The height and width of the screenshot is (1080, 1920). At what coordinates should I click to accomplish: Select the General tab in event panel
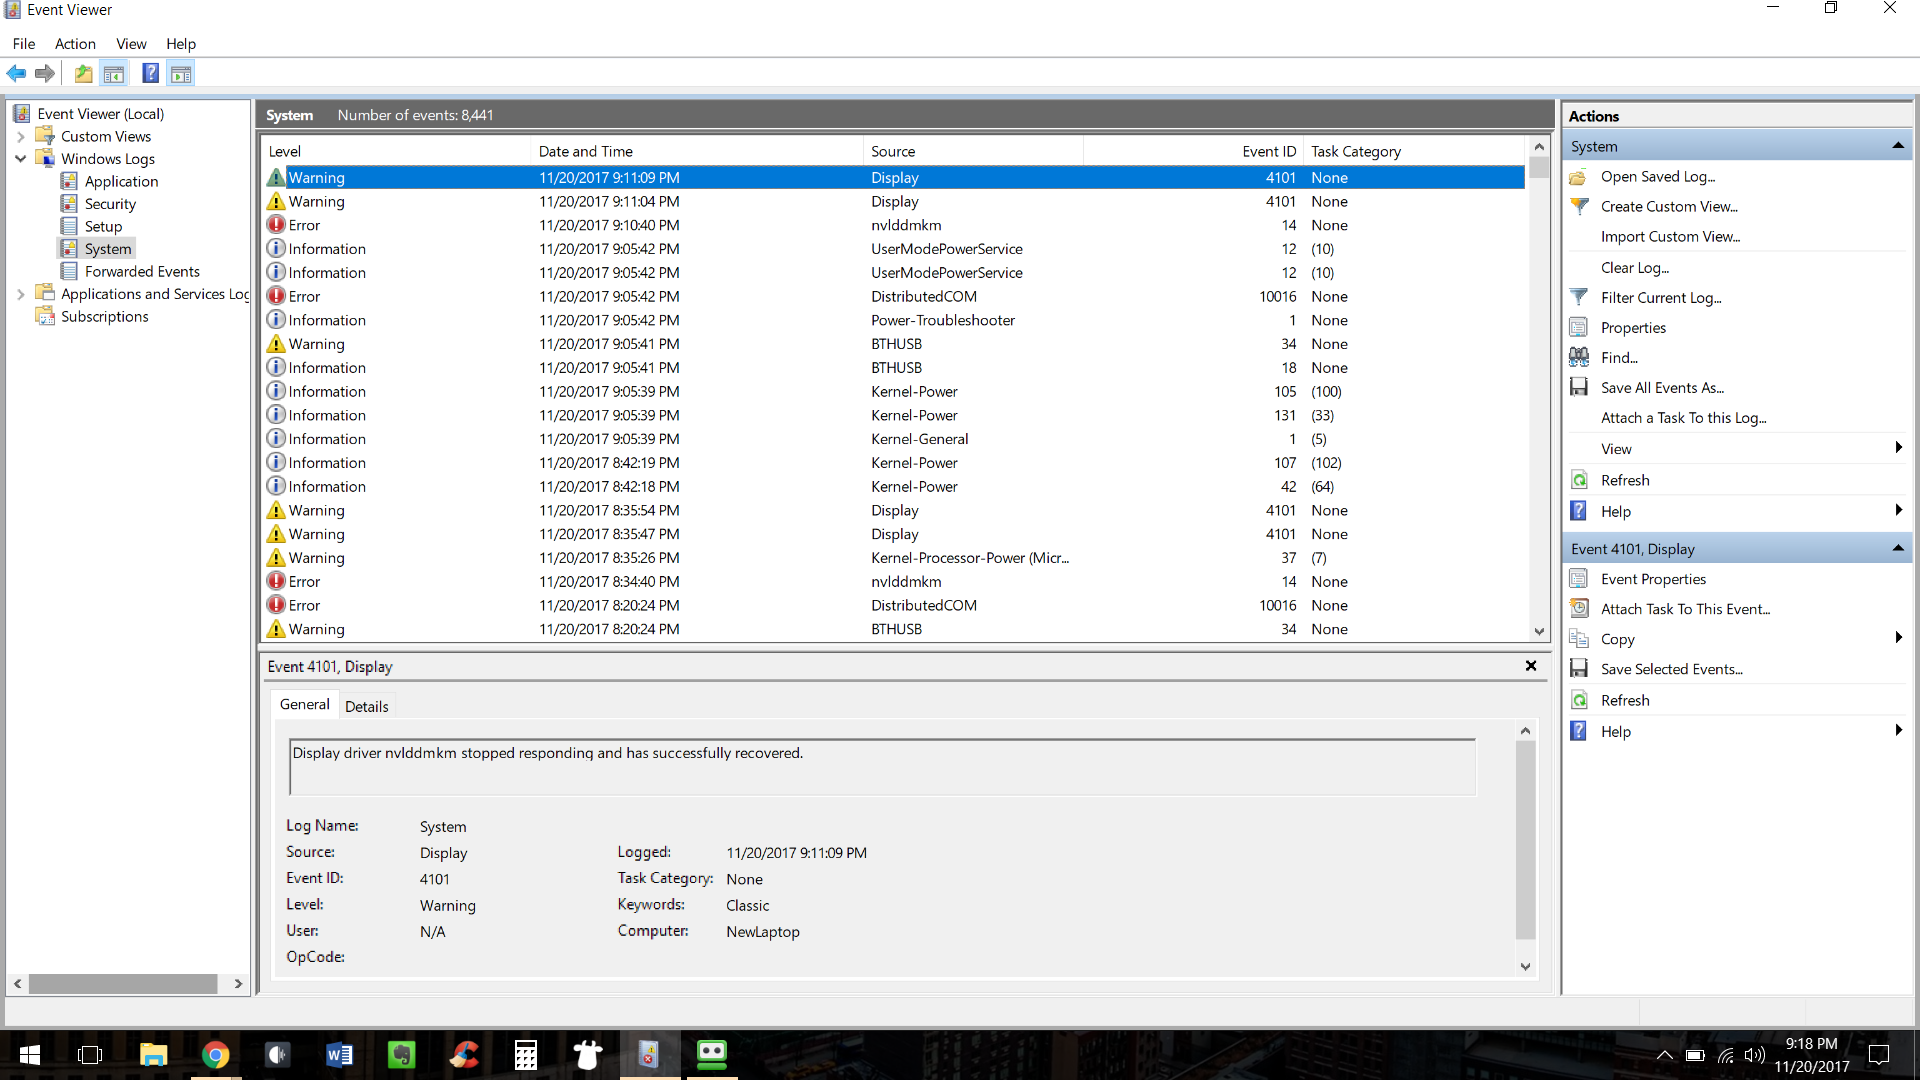(305, 704)
